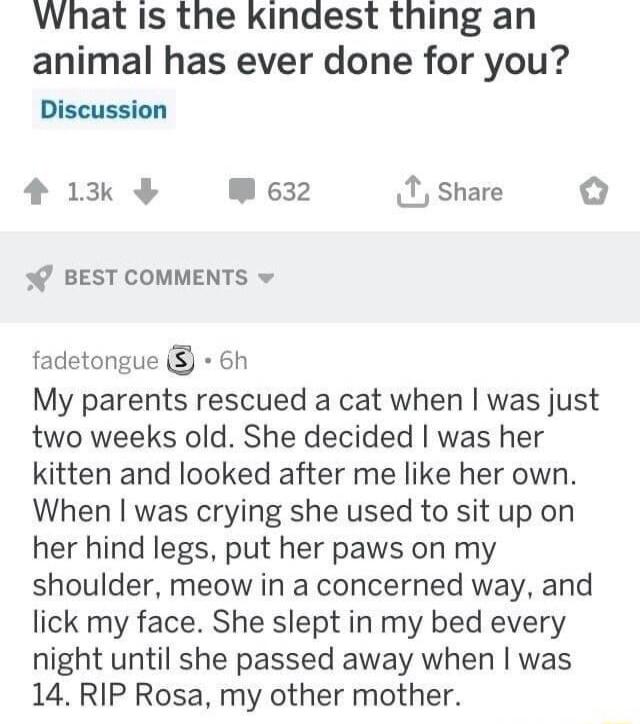
Task: Open comments via the speech bubble icon
Action: pos(242,192)
